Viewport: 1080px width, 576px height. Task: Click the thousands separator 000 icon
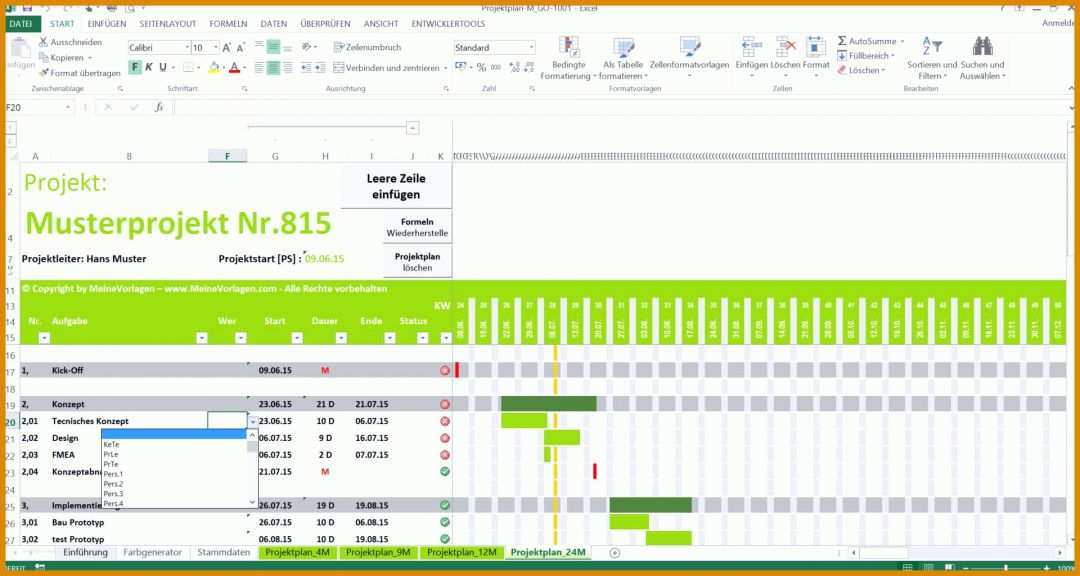click(496, 68)
